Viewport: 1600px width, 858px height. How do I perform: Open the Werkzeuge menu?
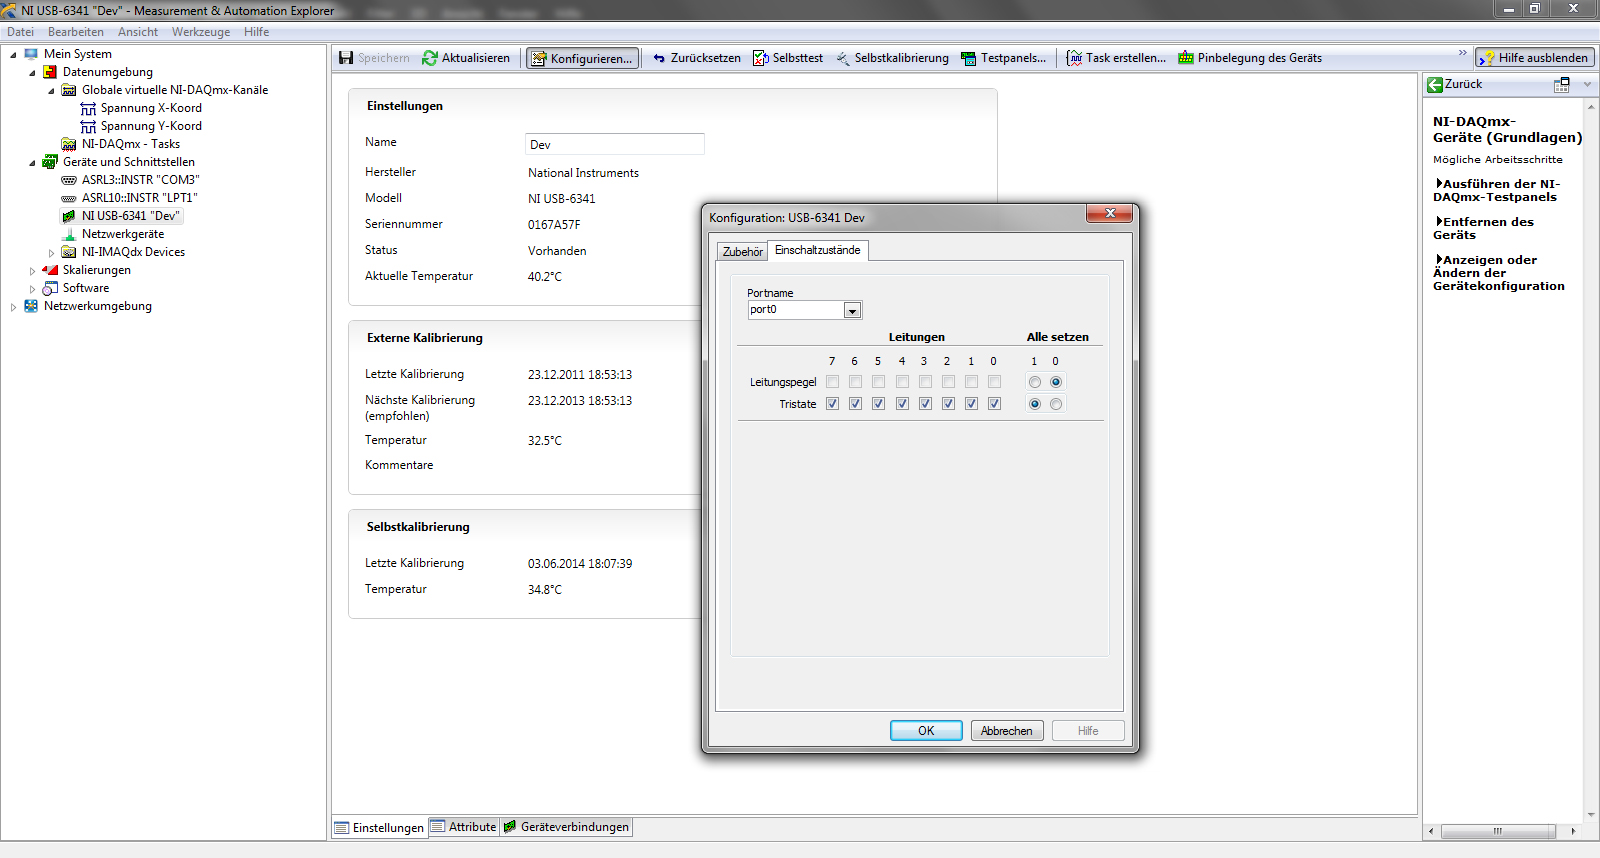click(201, 32)
